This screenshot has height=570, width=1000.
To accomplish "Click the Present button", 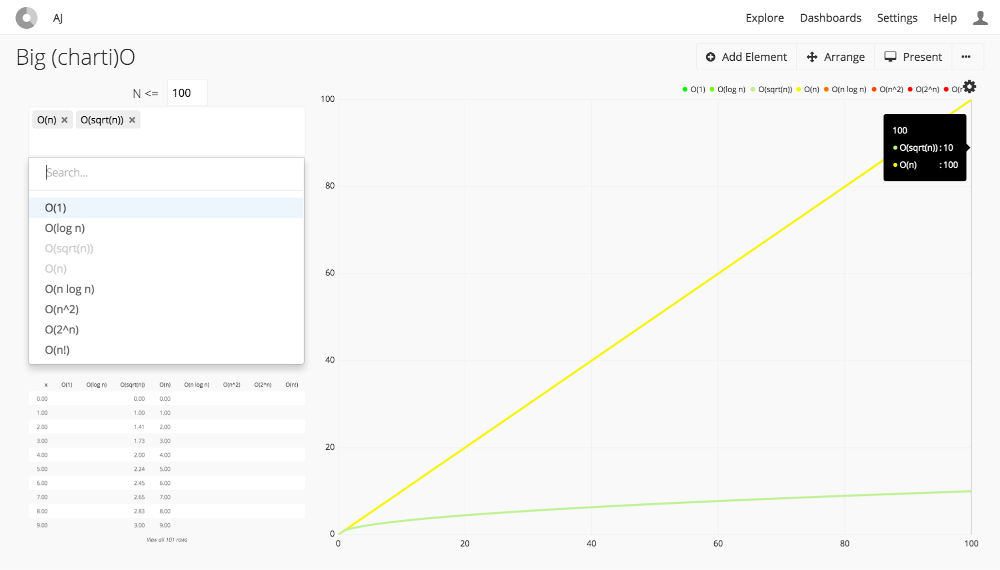I will pyautogui.click(x=913, y=57).
